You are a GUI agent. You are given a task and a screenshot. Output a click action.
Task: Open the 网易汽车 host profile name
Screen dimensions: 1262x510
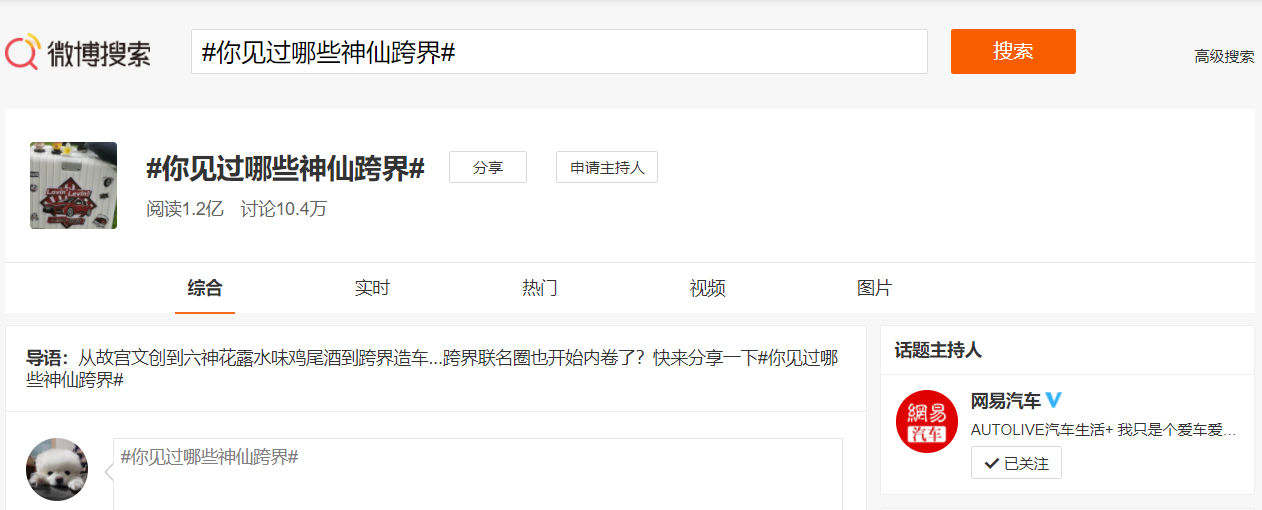pos(1005,401)
